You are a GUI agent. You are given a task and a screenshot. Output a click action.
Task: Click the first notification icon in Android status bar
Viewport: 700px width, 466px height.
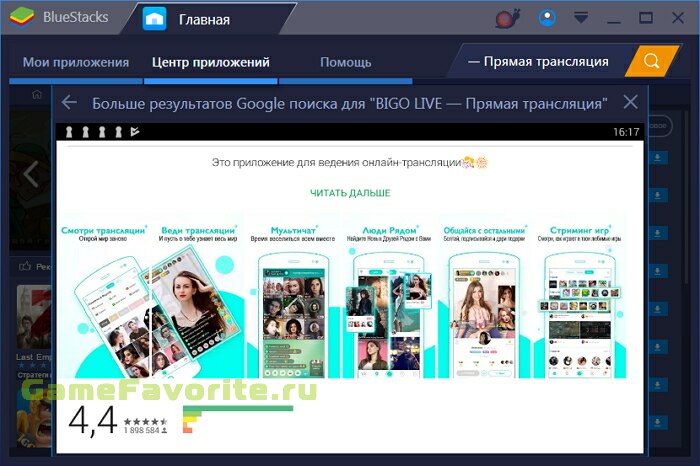(x=69, y=132)
